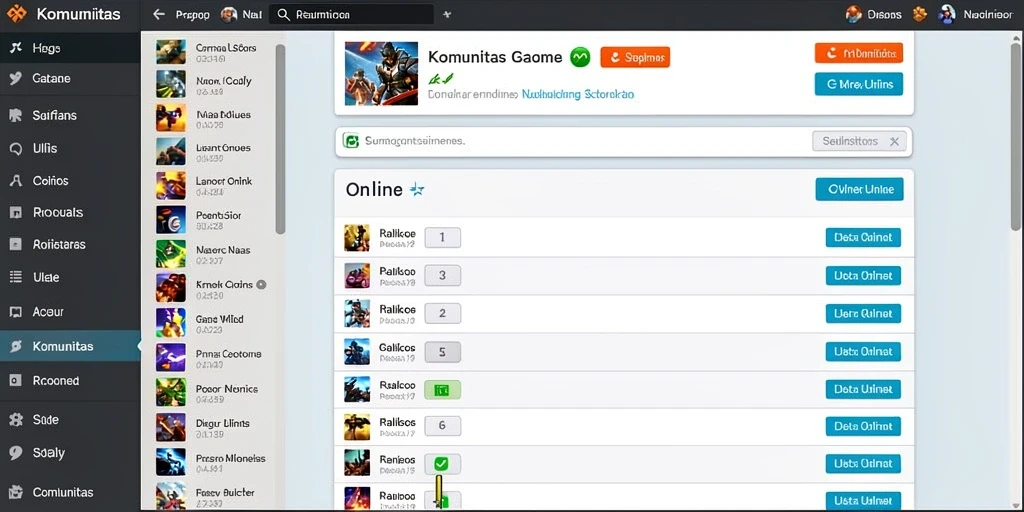
Task: Click the blue button in row numbered 2
Action: point(863,313)
